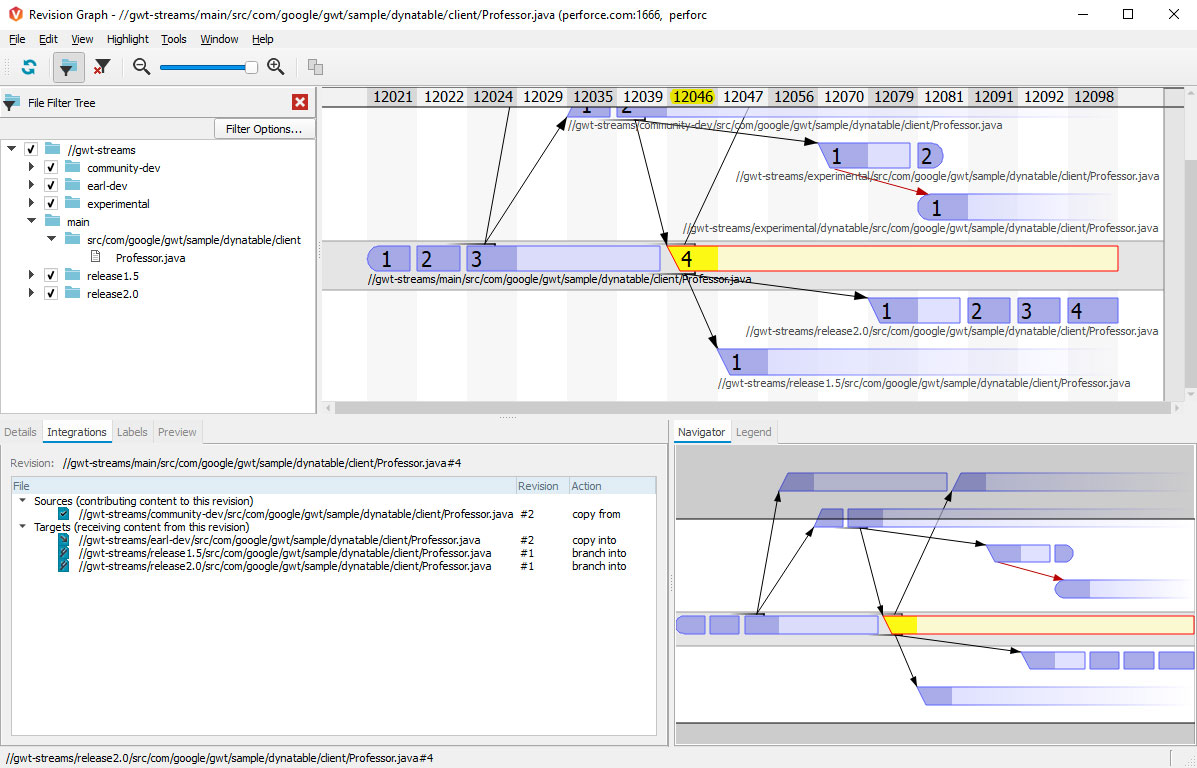
Task: Click the refresh Revision Graph icon
Action: [x=28, y=67]
